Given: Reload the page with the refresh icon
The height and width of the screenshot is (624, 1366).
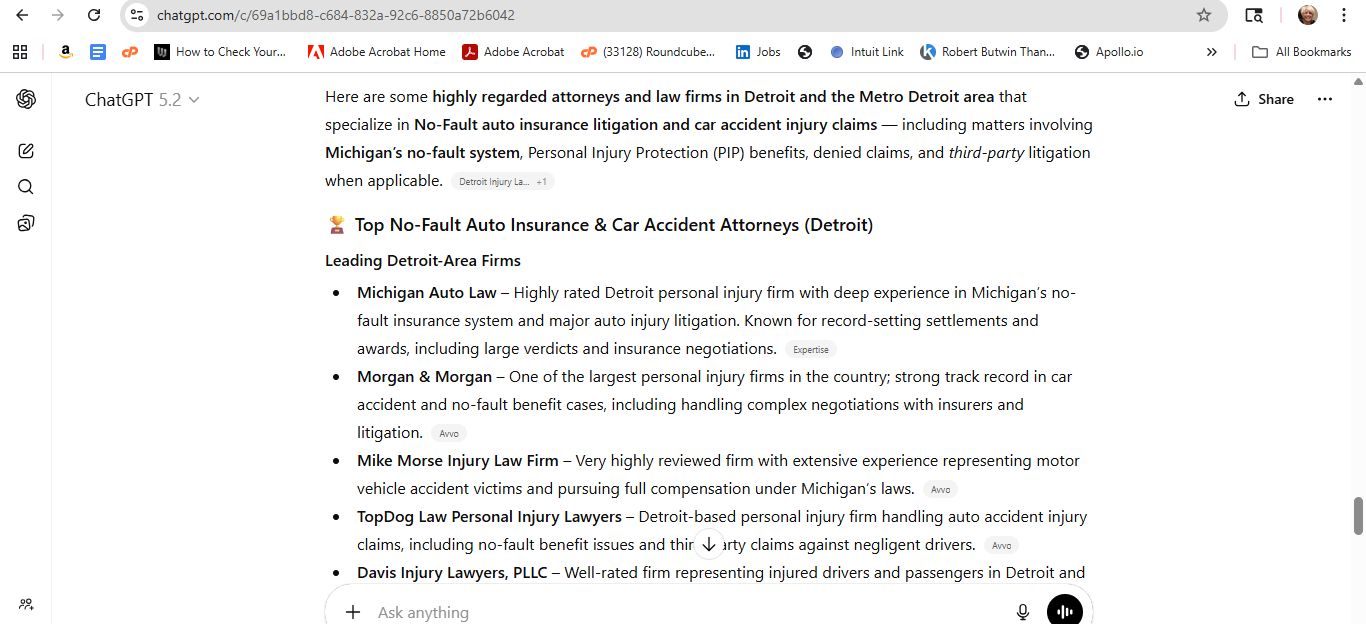Looking at the screenshot, I should coord(94,15).
